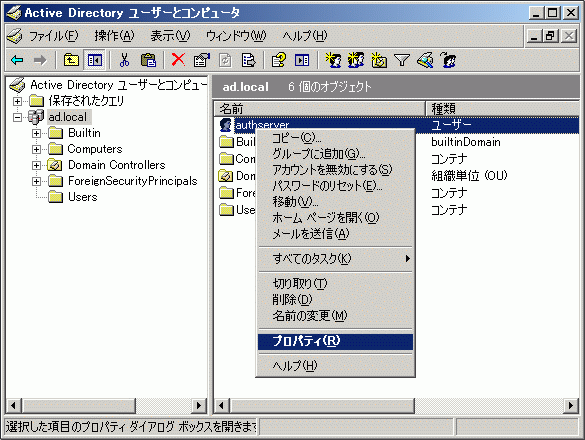Choose ホーム ページを開く(O) in context menu
585x440 pixels.
pos(335,218)
